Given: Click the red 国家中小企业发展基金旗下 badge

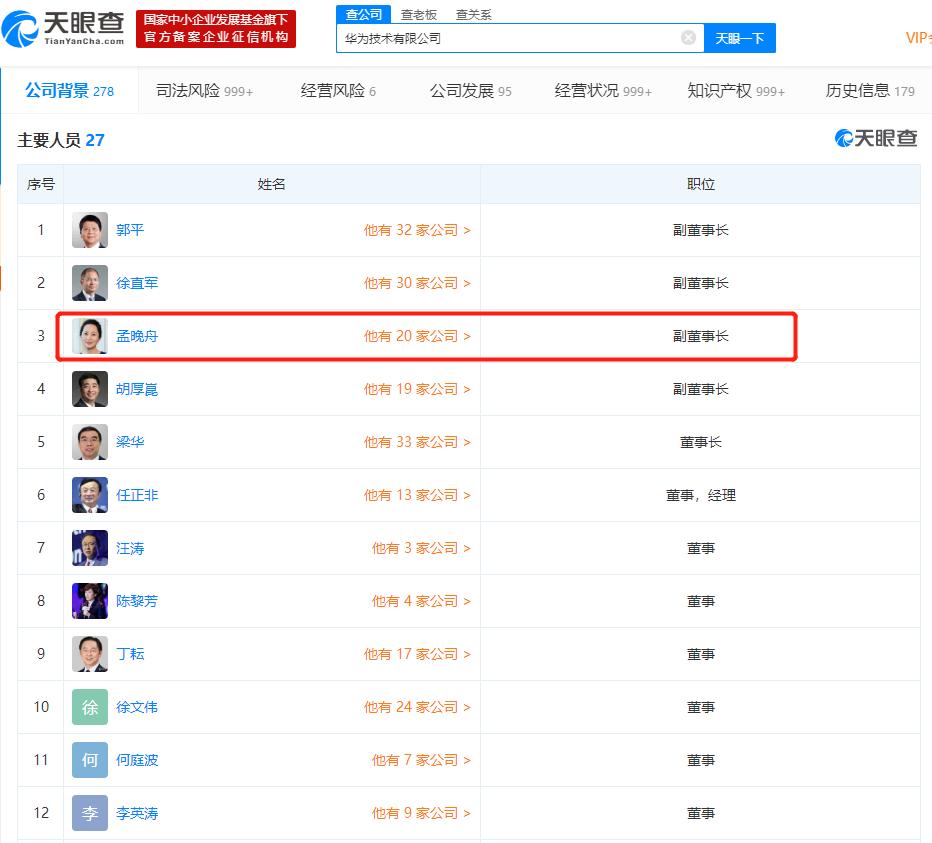Looking at the screenshot, I should 216,29.
